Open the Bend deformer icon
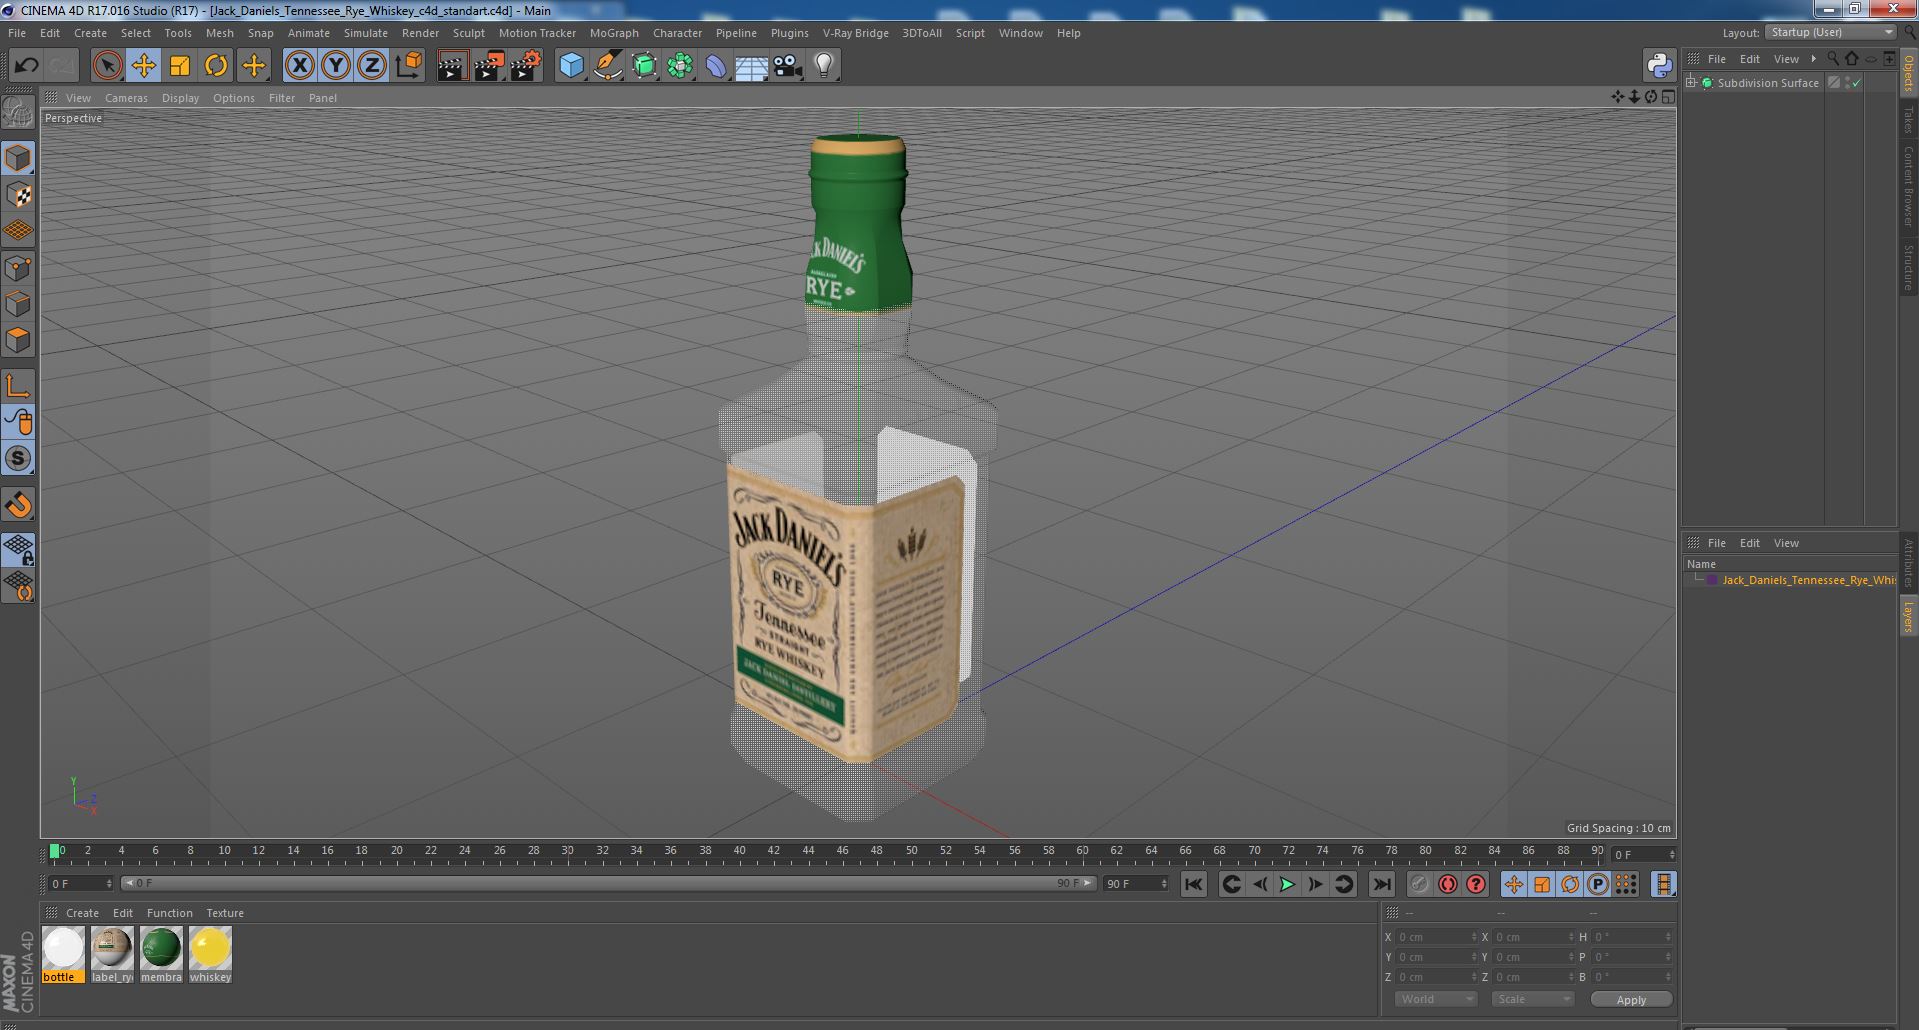Screen dimensions: 1919x1030 716,66
